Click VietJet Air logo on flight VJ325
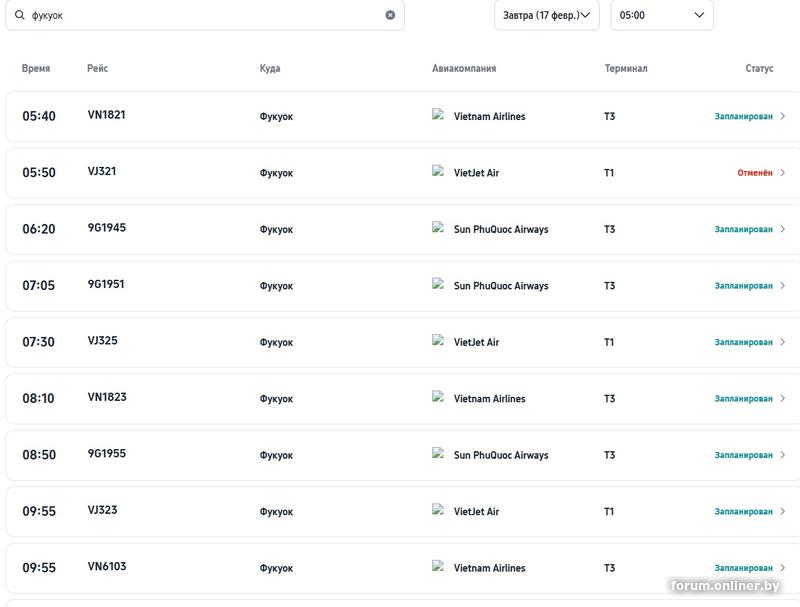 pos(438,341)
